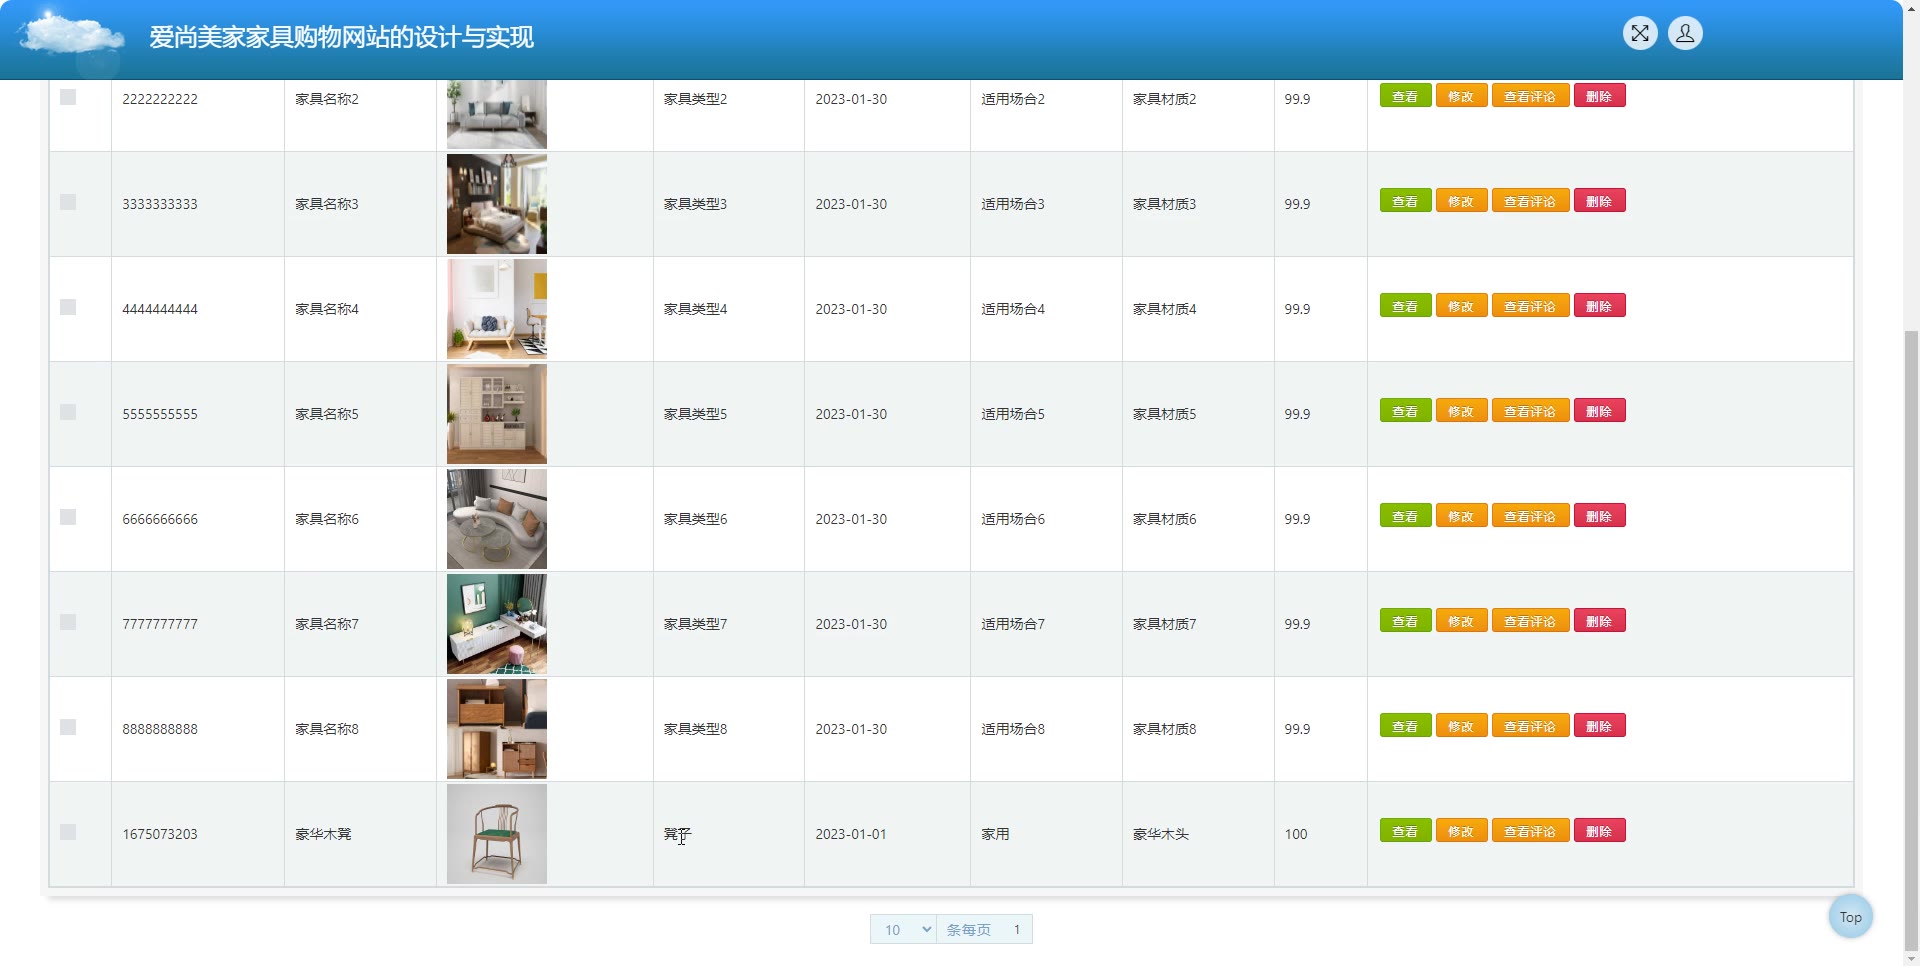1920x966 pixels.
Task: Delete 家具名称7 with 删除 button
Action: pyautogui.click(x=1599, y=621)
